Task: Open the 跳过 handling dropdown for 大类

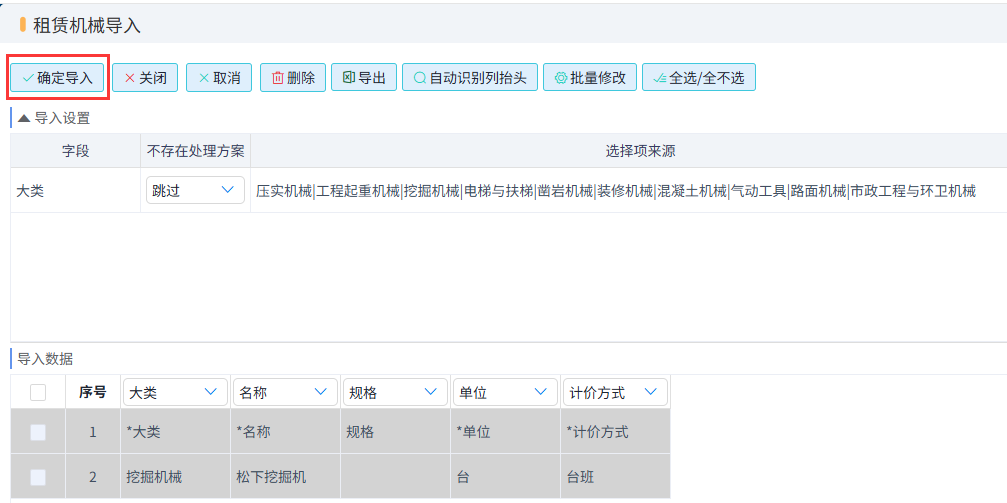Action: tap(195, 190)
